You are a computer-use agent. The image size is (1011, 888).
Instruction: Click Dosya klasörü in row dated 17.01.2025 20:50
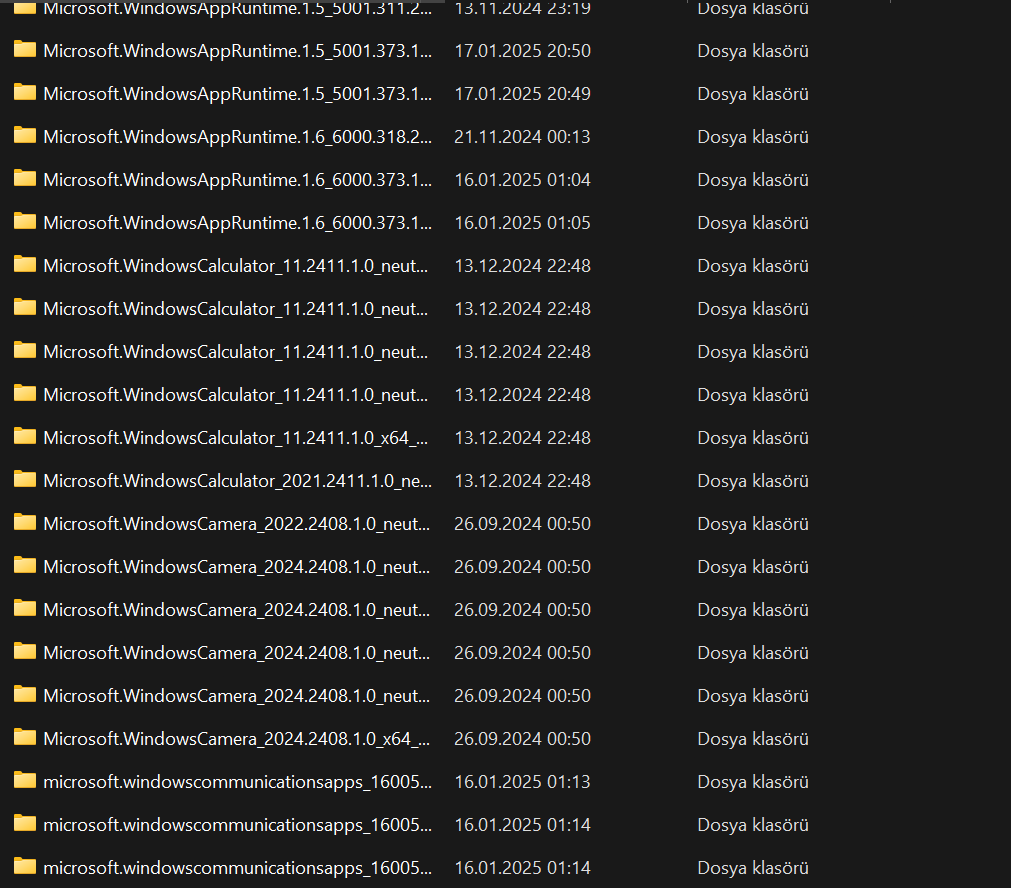click(753, 51)
